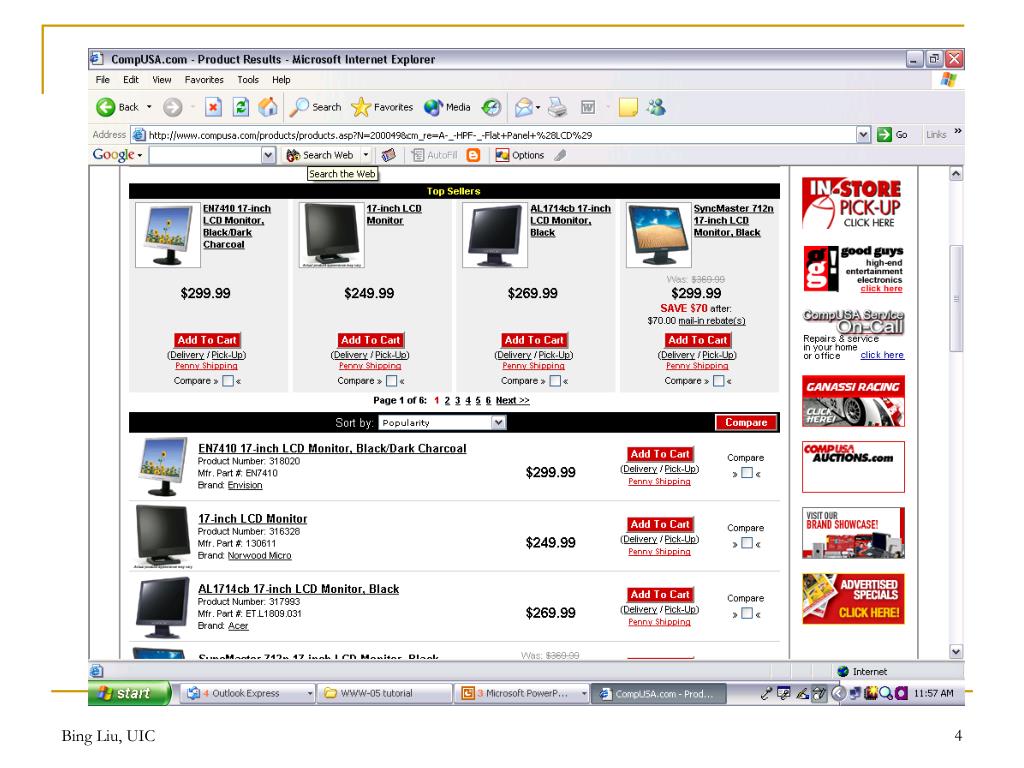
Task: Click the scrollbar up arrow
Action: pos(956,174)
